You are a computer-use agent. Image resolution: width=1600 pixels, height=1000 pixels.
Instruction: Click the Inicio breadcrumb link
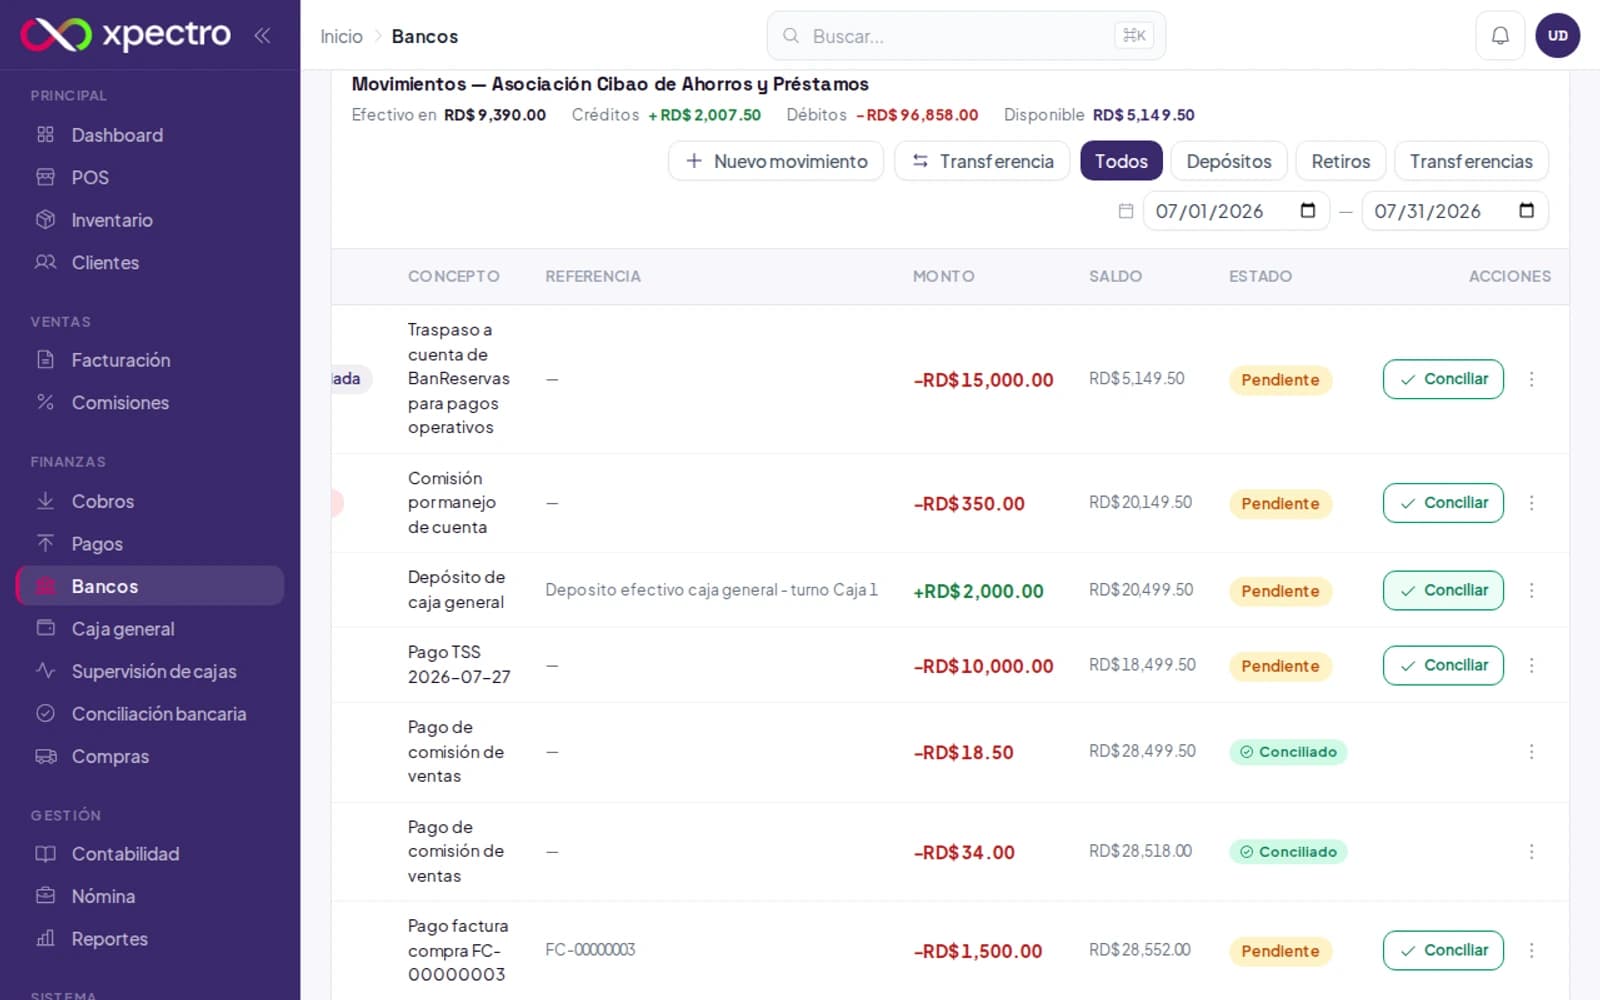(341, 36)
